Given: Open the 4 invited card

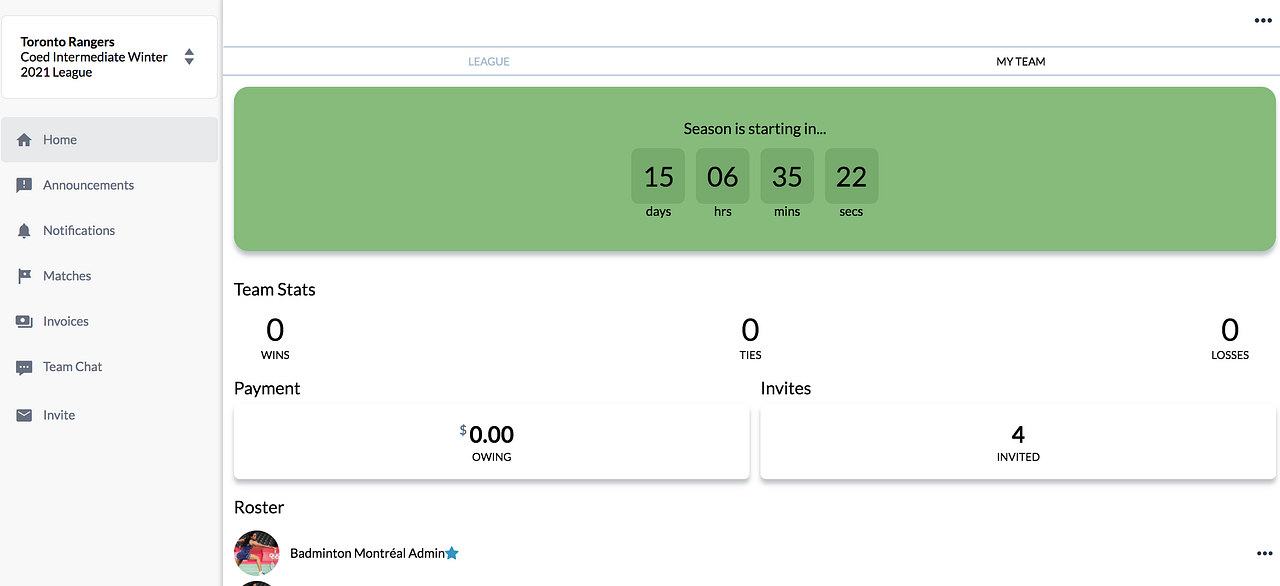Looking at the screenshot, I should (1018, 442).
